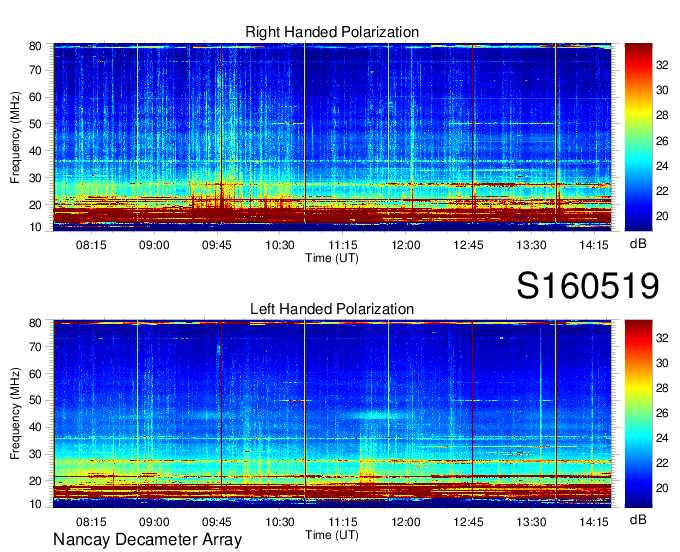Screen dimensions: 680x552
Task: Click 80 MHz tick on right-handed plot
Action: (35, 46)
